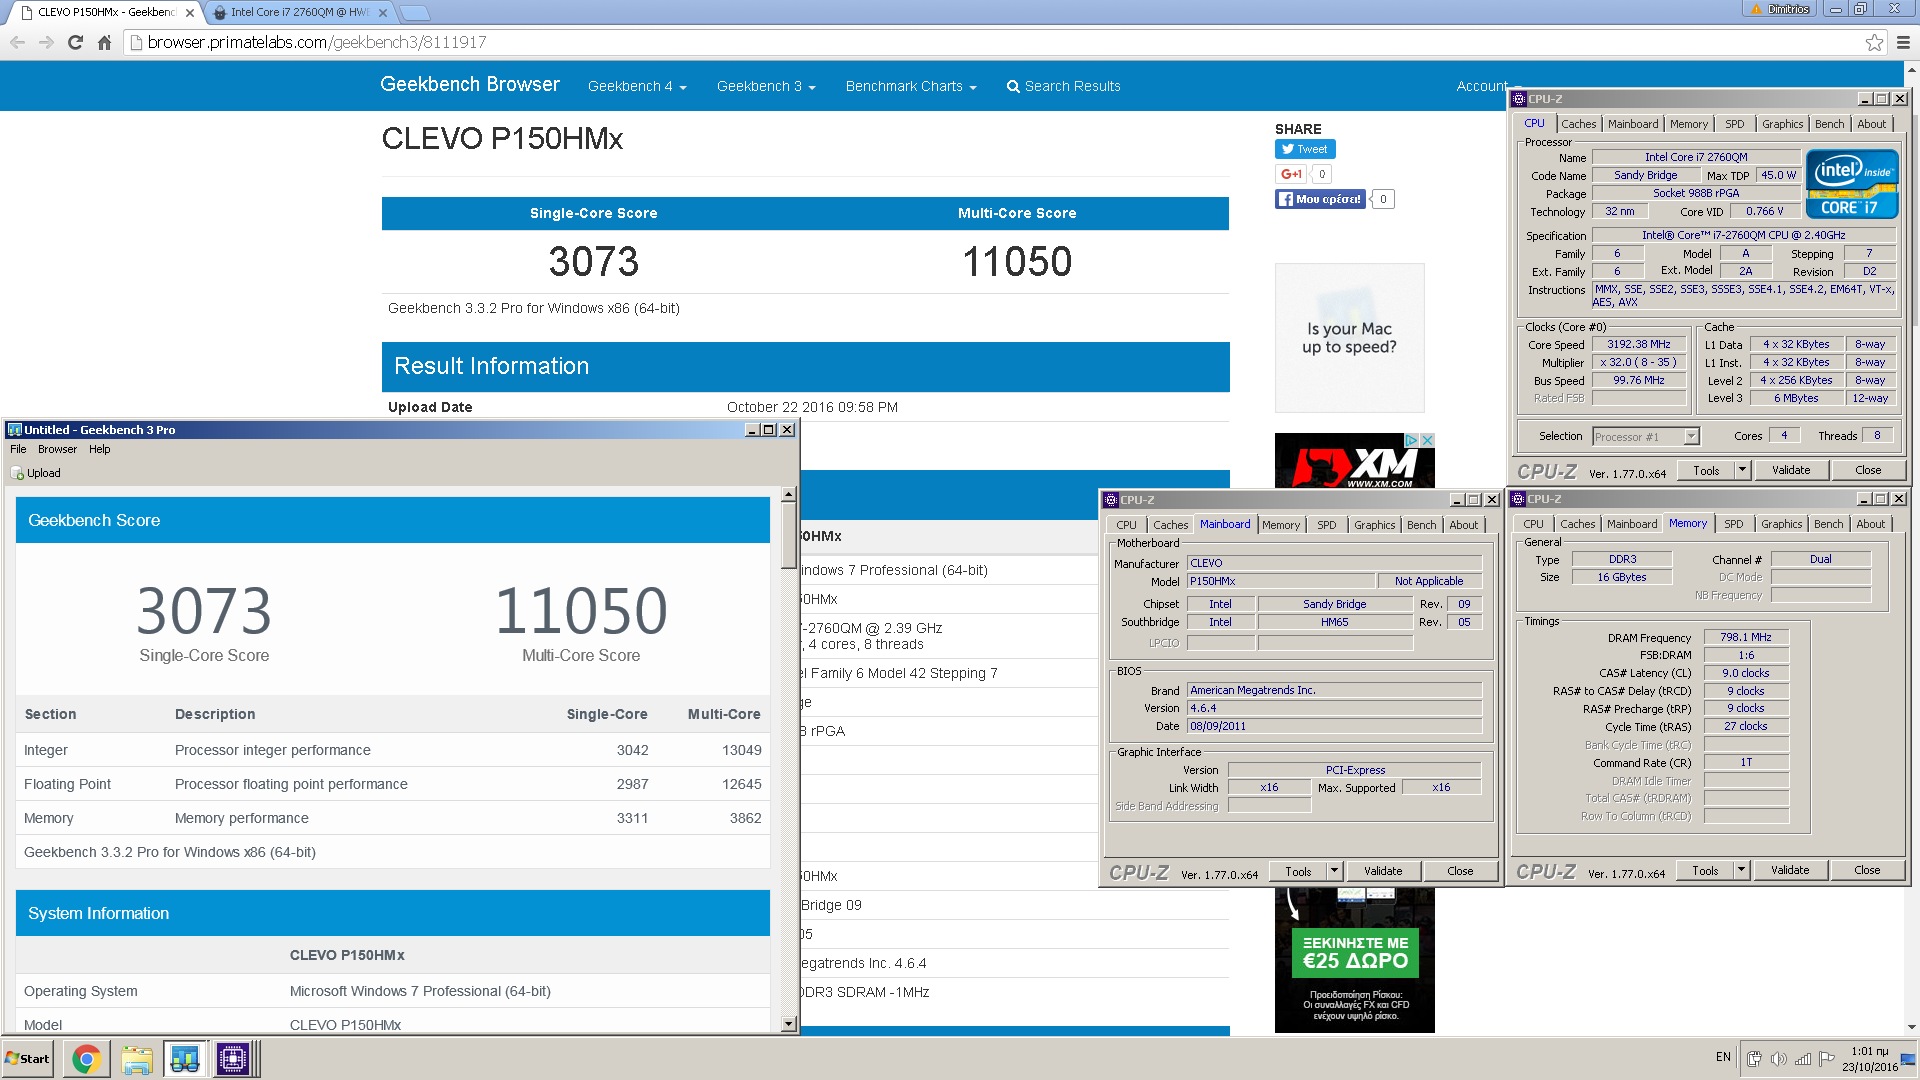The height and width of the screenshot is (1080, 1920).
Task: Click the Action Center flag icon
Action: tap(1827, 1059)
